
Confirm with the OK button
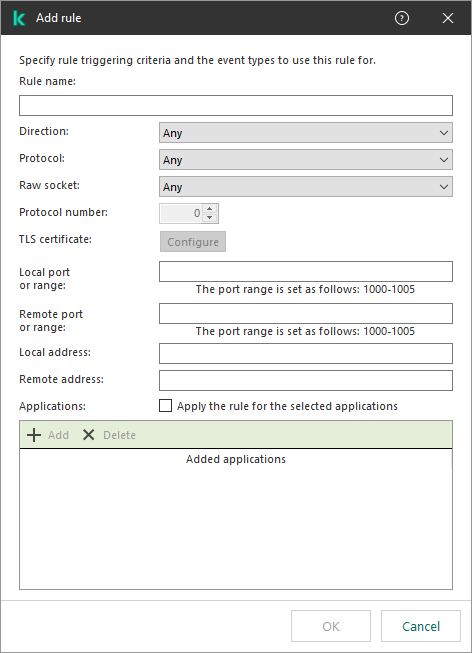coord(331,626)
